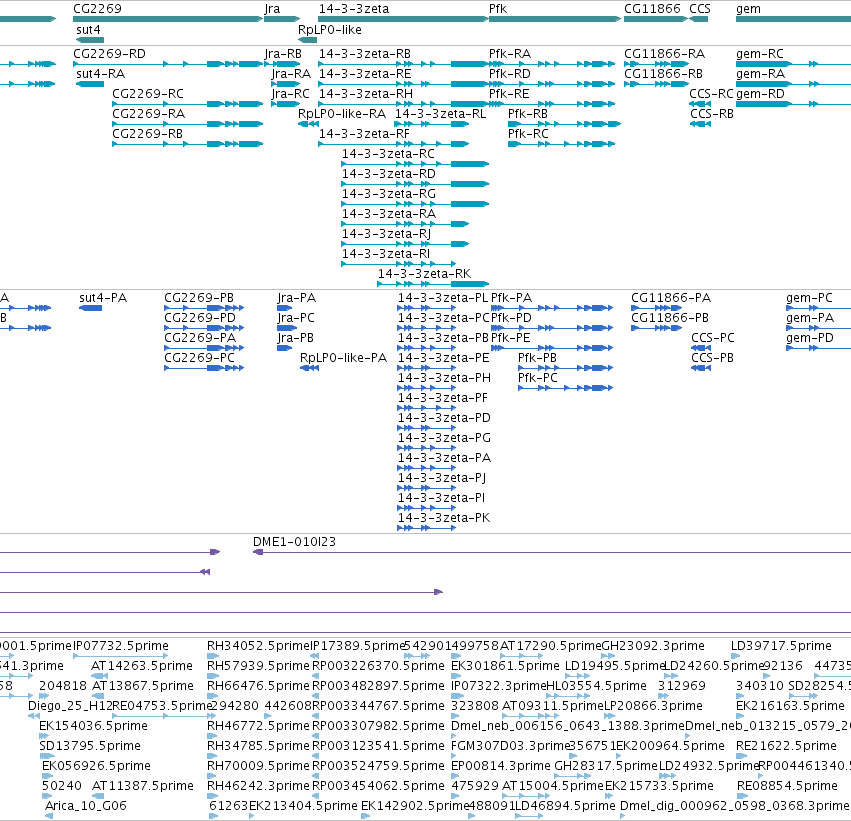Select EST LD39717.5prime

point(736,656)
